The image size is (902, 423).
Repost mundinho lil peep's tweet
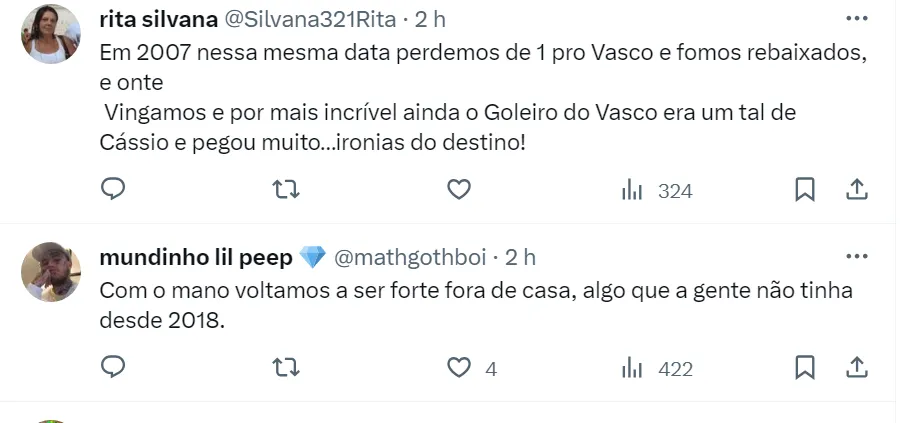click(286, 367)
